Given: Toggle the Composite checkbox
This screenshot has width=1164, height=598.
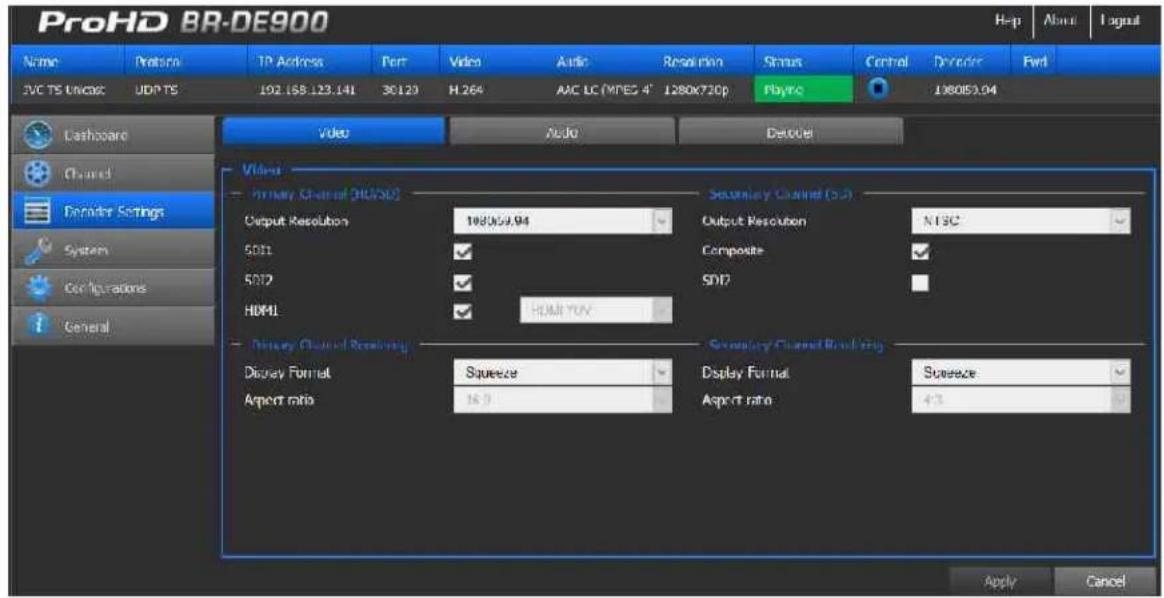Looking at the screenshot, I should point(921,252).
